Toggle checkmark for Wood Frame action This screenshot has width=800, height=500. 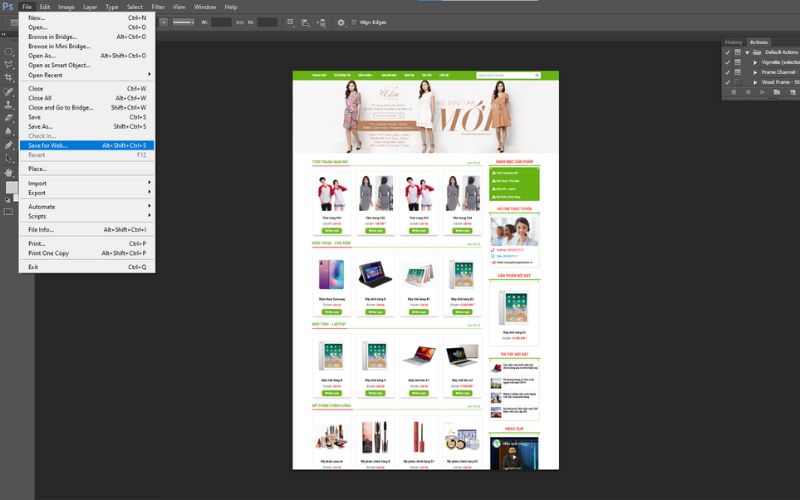727,82
